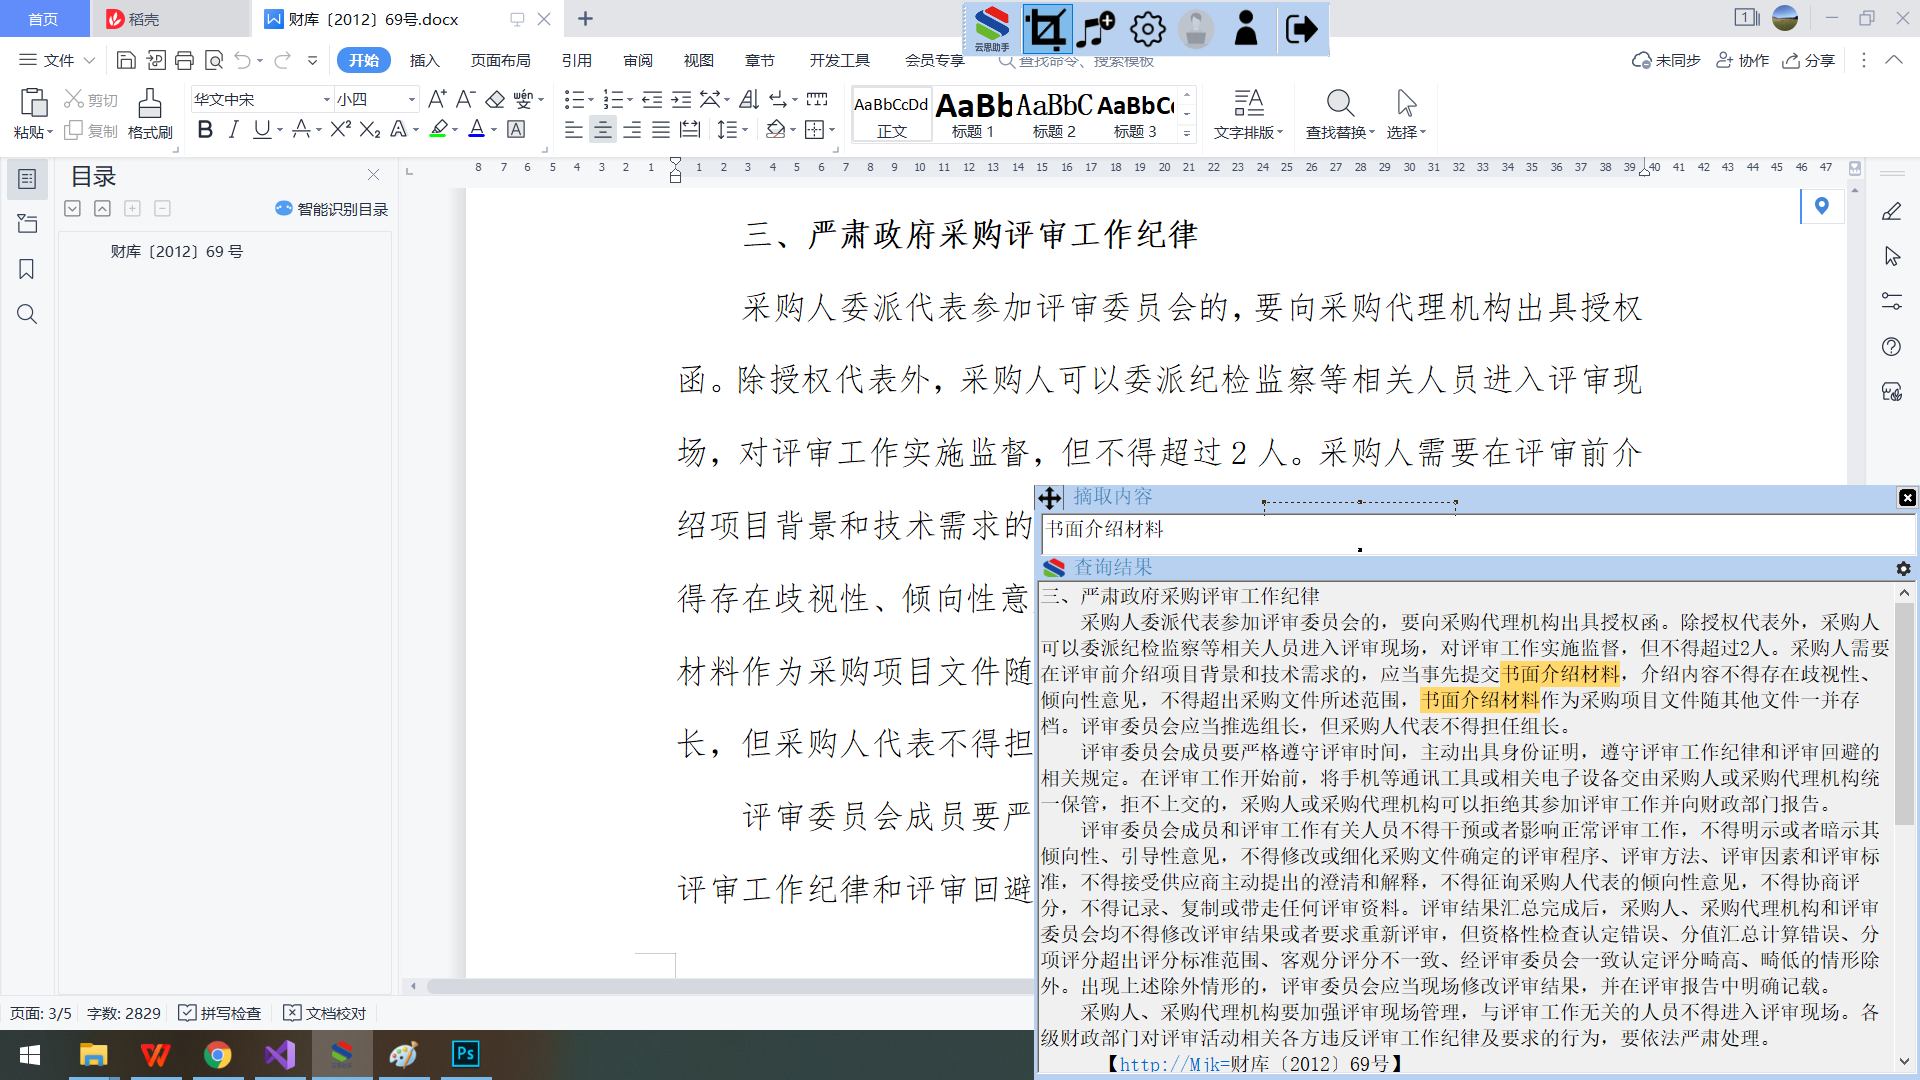The width and height of the screenshot is (1920, 1080).
Task: Open the font name dropdown
Action: coord(326,99)
